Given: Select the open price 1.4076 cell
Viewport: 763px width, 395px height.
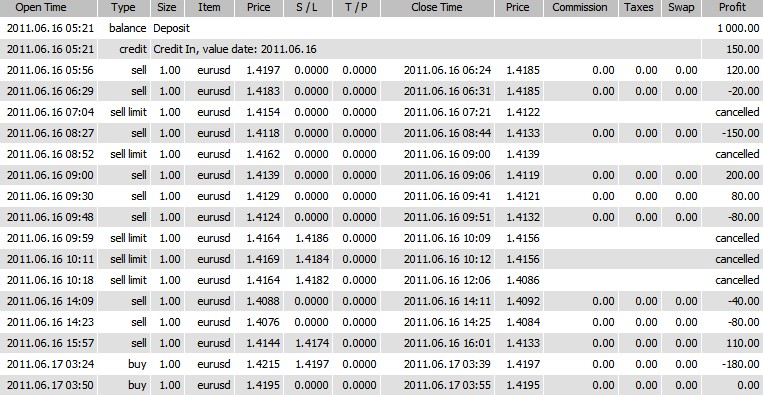Looking at the screenshot, I should click(x=263, y=322).
